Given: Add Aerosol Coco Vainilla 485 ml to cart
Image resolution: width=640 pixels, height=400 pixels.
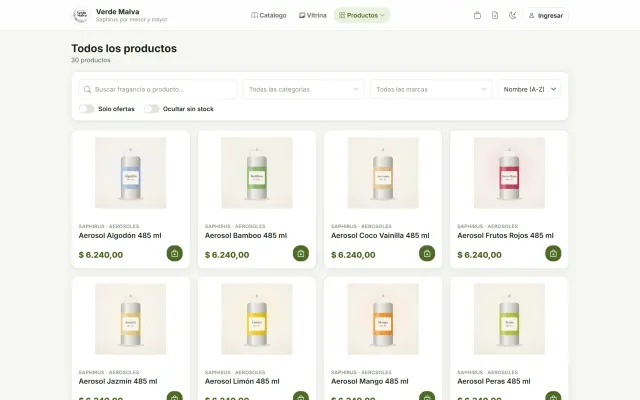Looking at the screenshot, I should click(427, 253).
